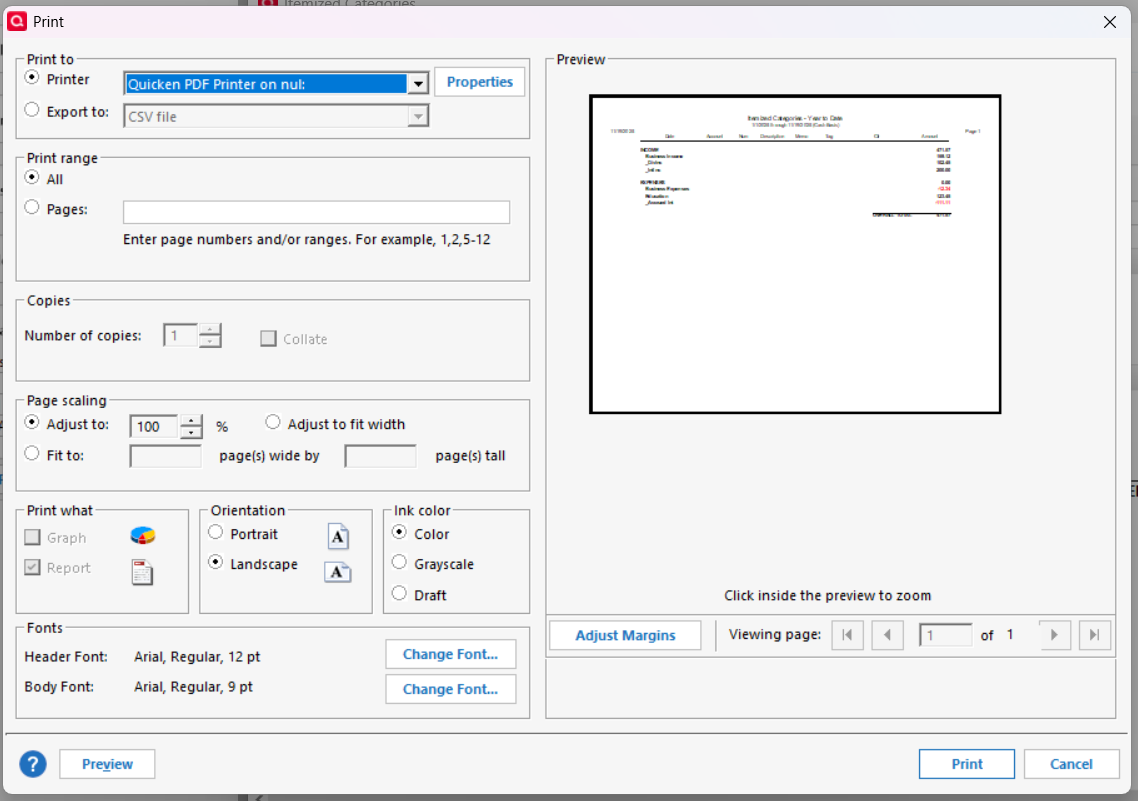Go to last preview page

(1094, 635)
